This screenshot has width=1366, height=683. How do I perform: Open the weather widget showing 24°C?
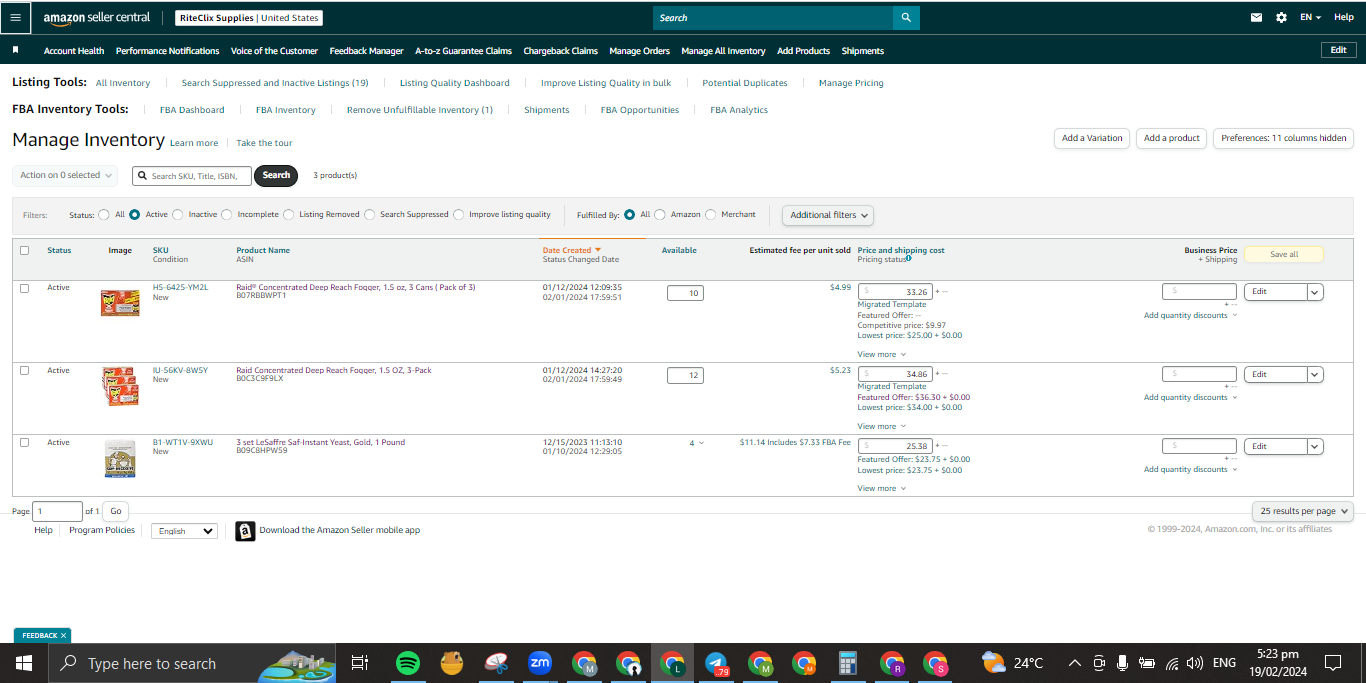[1012, 663]
